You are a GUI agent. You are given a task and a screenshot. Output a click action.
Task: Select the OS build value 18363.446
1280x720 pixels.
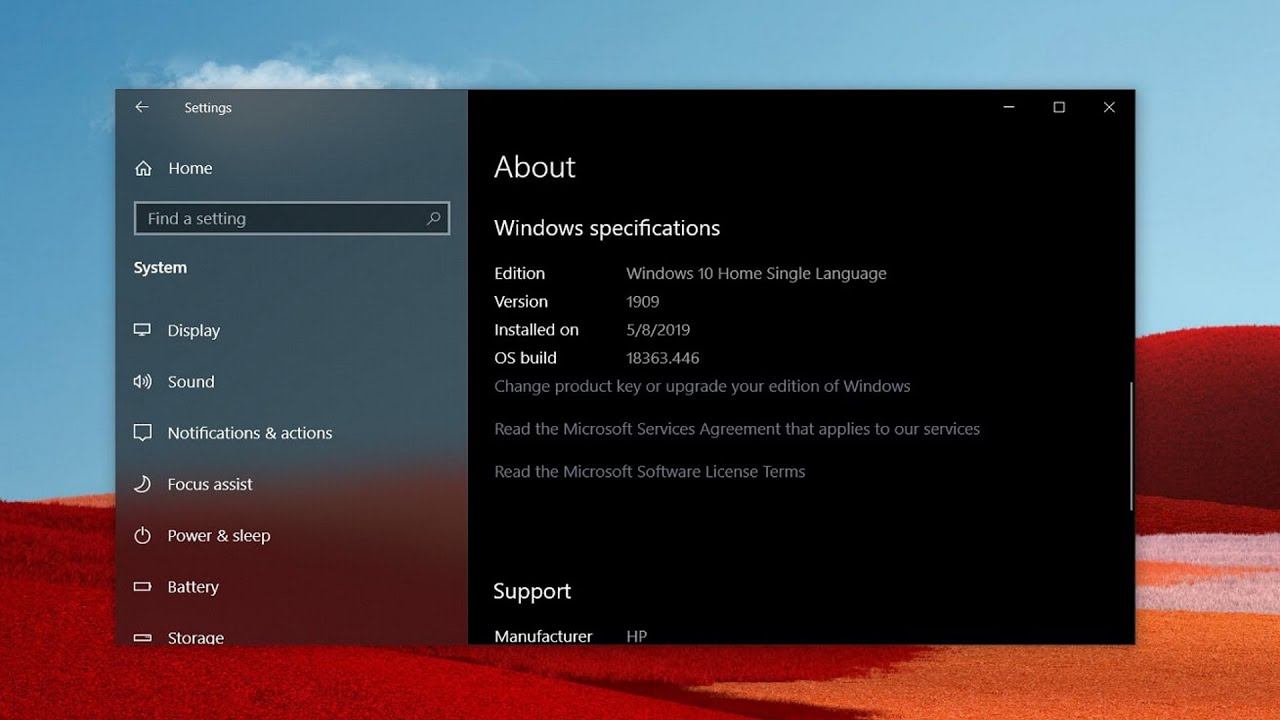(x=663, y=357)
